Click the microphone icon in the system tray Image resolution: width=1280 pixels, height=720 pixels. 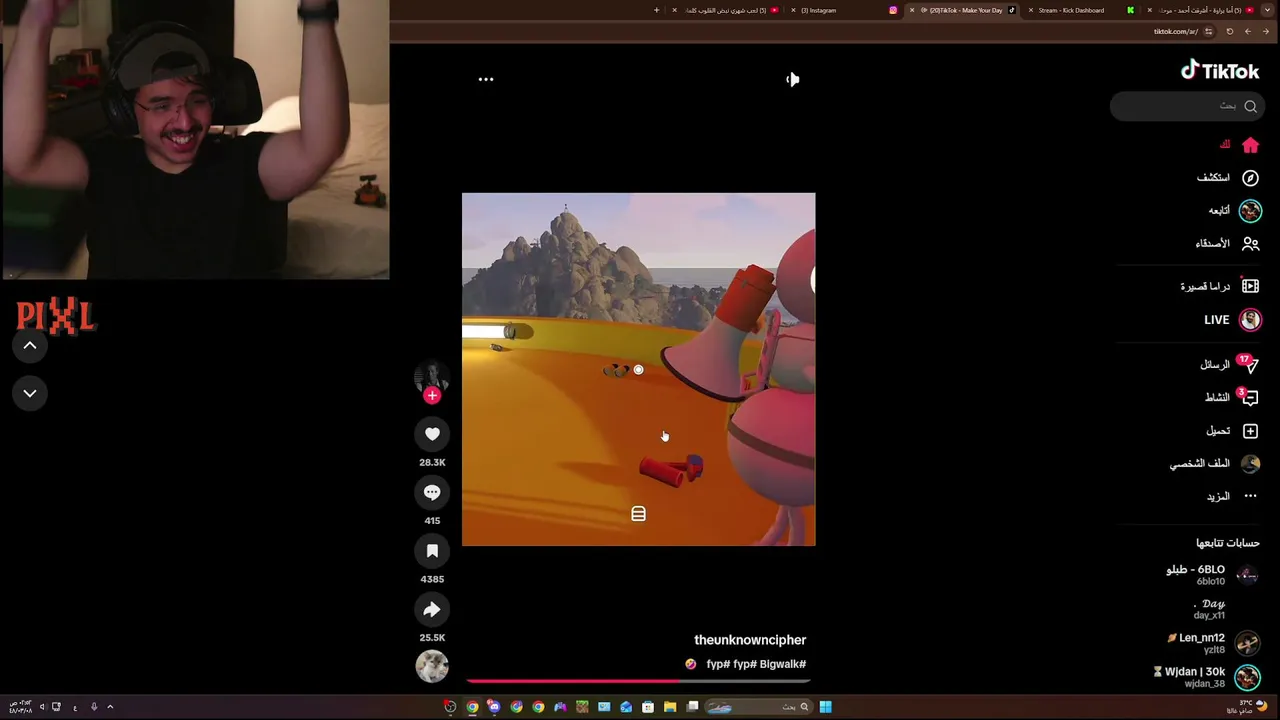94,707
